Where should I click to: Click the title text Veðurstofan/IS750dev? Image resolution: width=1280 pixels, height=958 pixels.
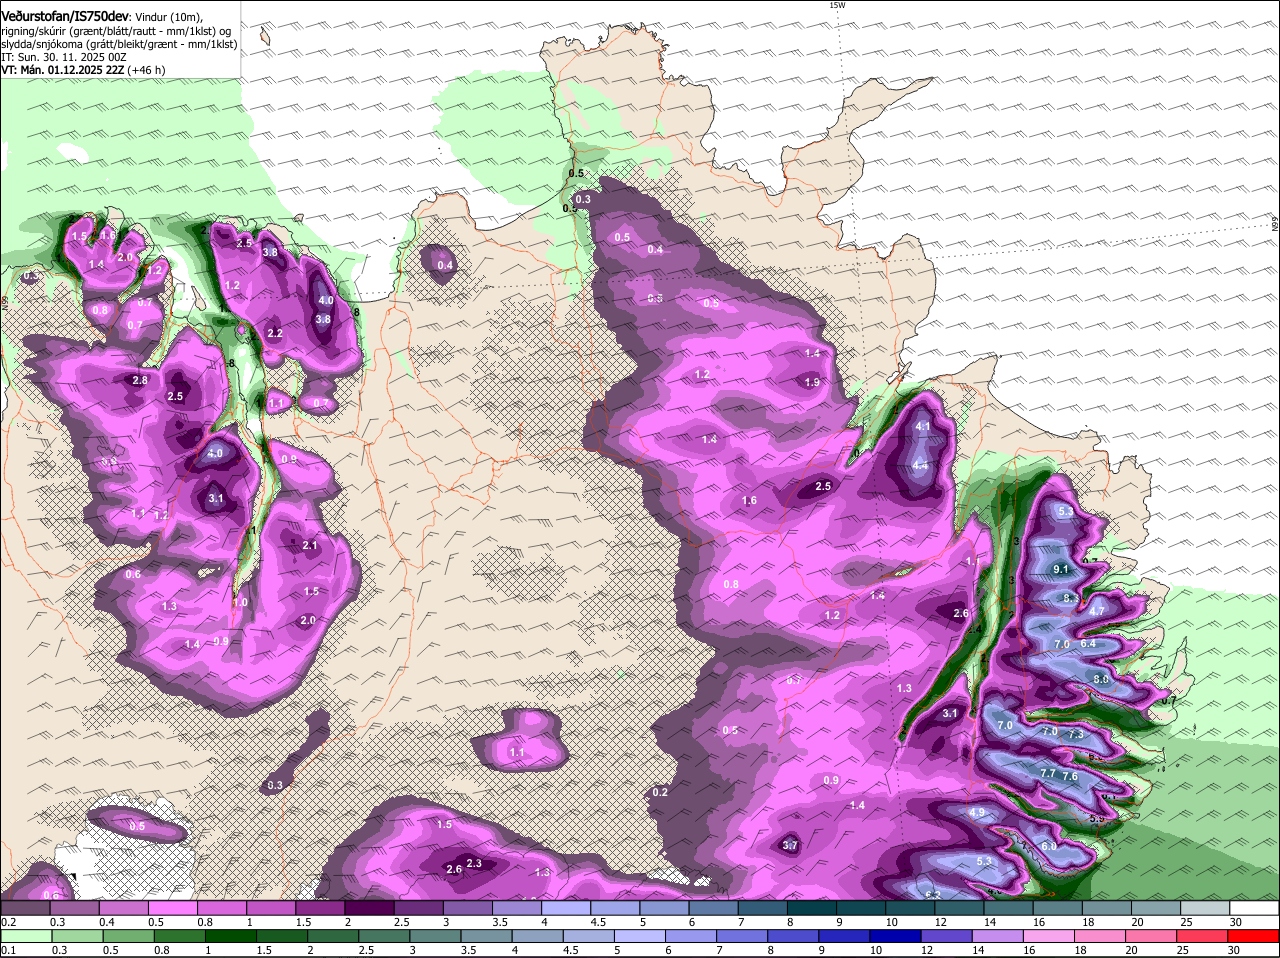click(65, 17)
